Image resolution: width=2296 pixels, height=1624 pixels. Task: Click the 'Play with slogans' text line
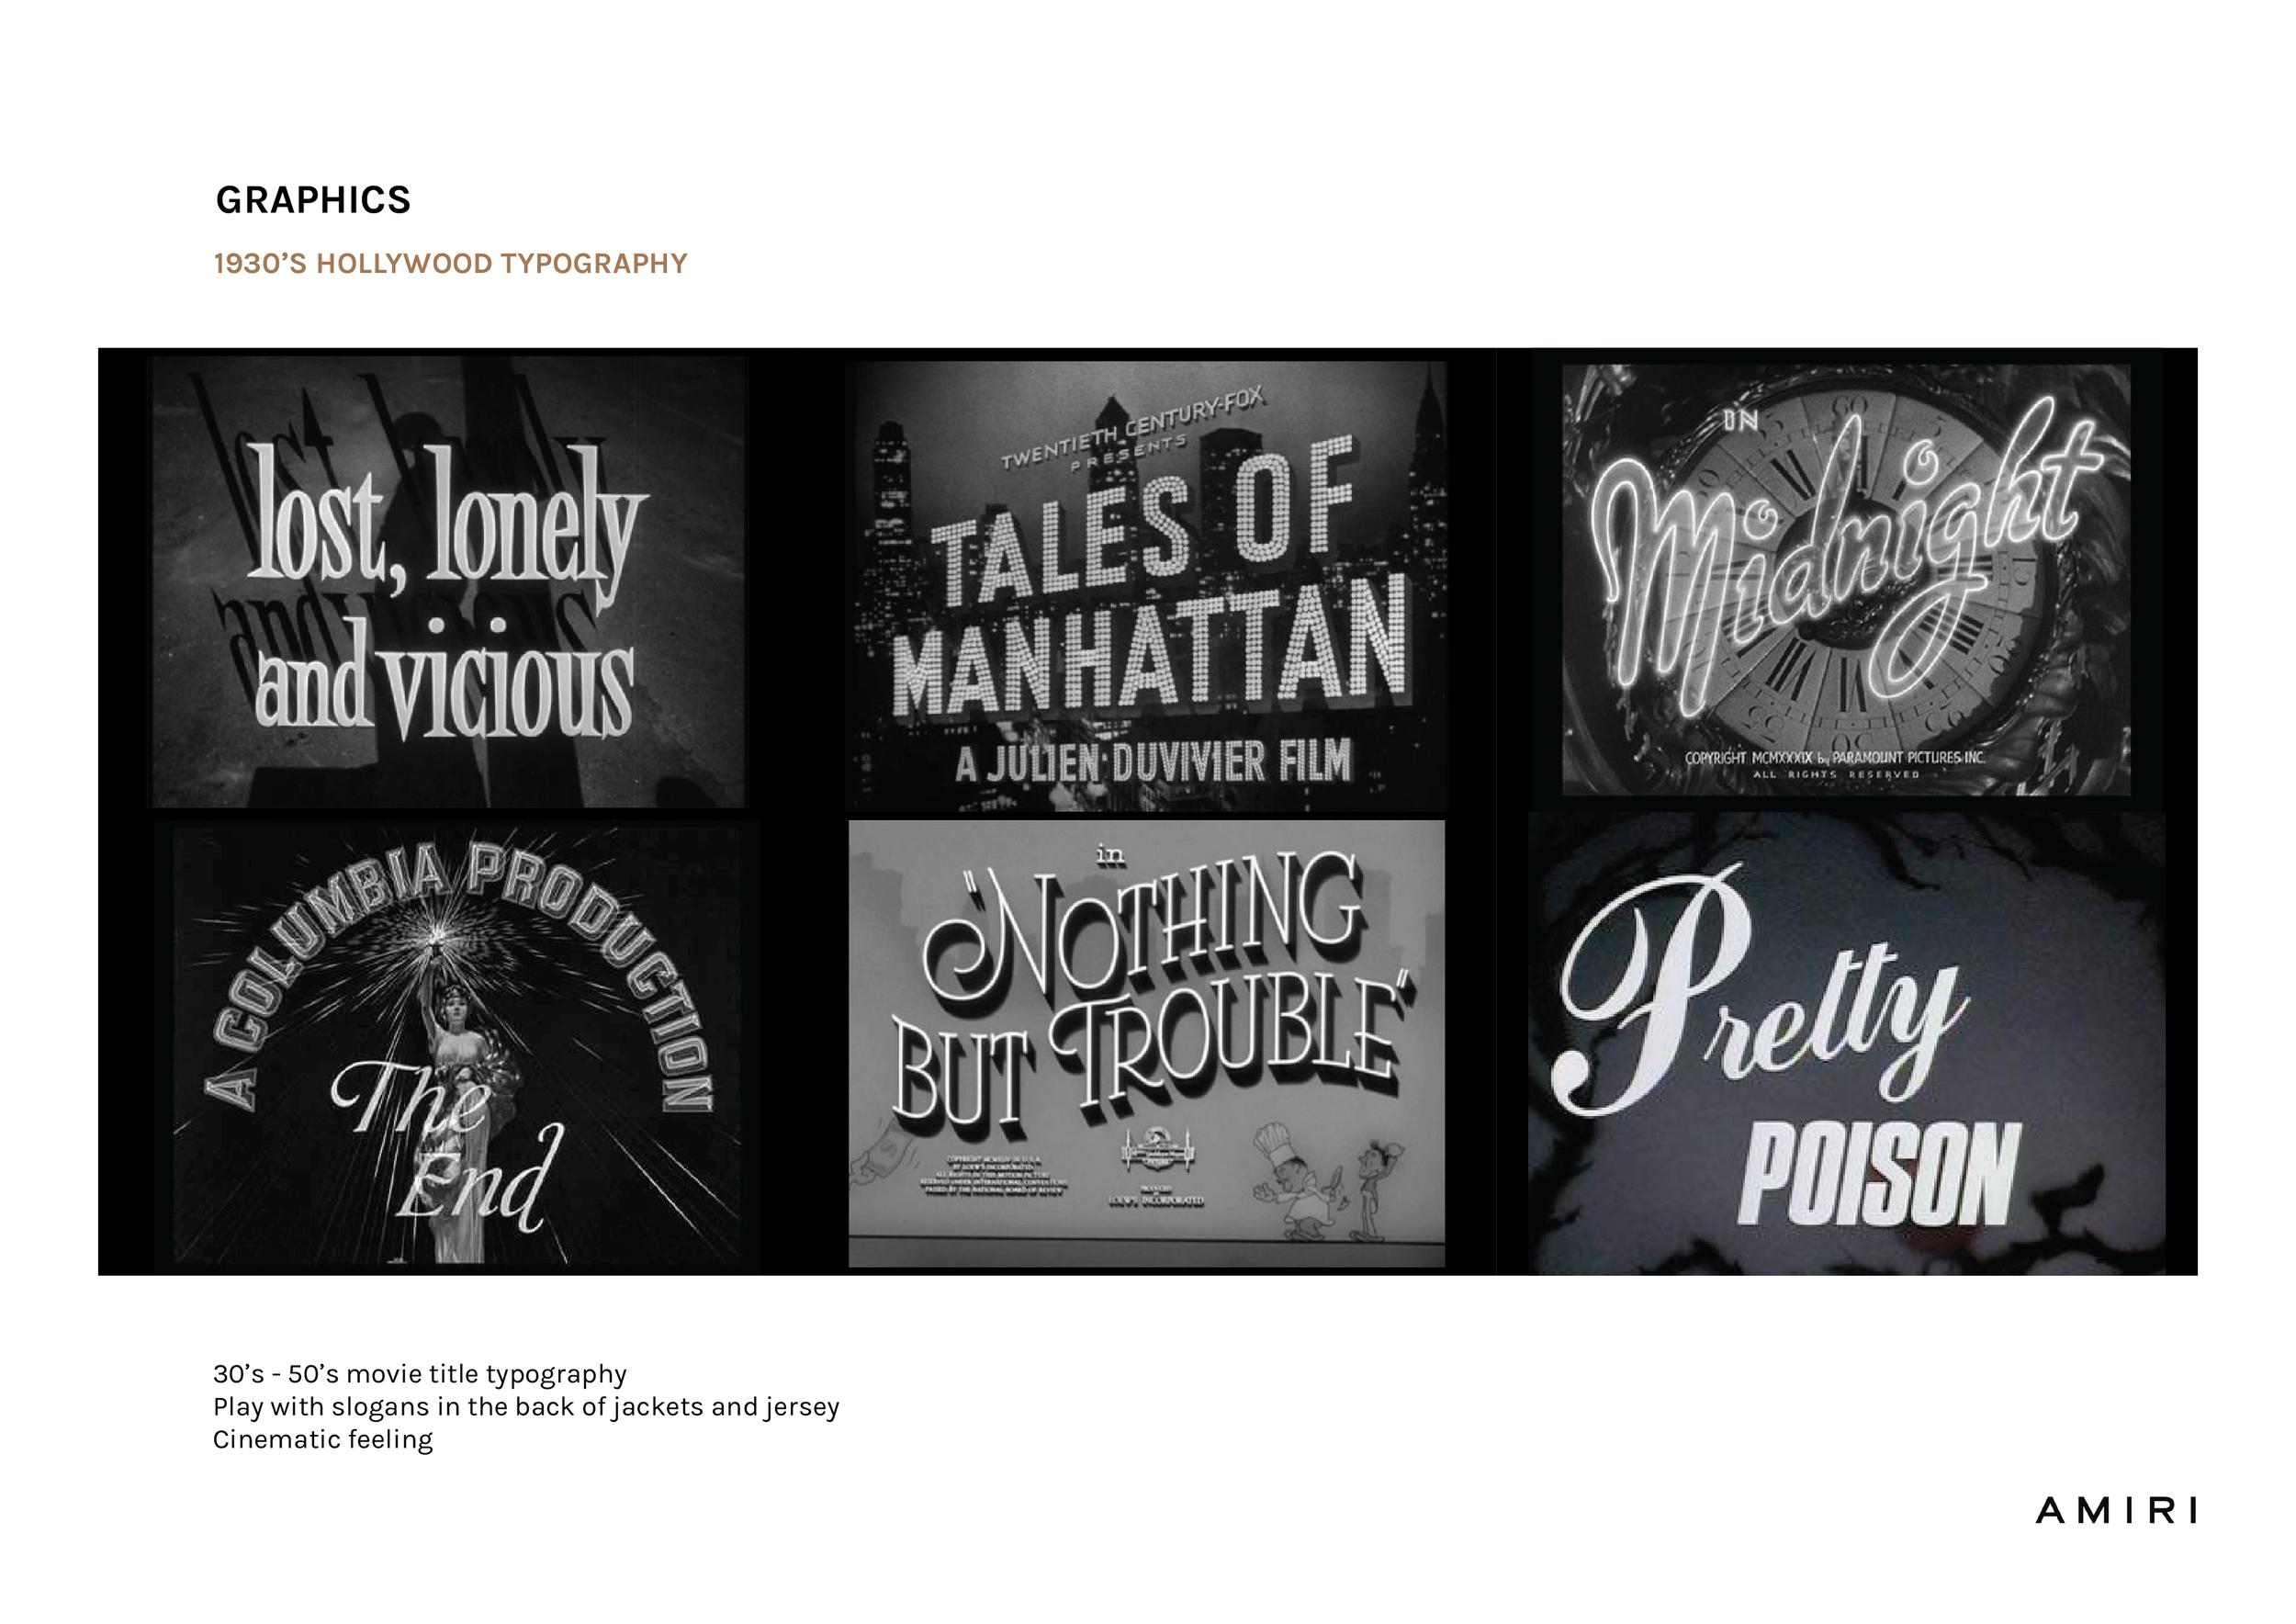tap(526, 1407)
